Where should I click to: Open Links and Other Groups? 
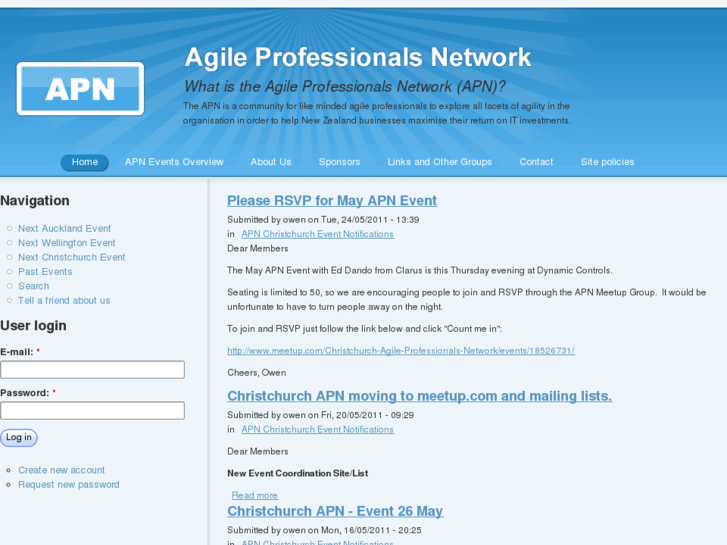[440, 162]
